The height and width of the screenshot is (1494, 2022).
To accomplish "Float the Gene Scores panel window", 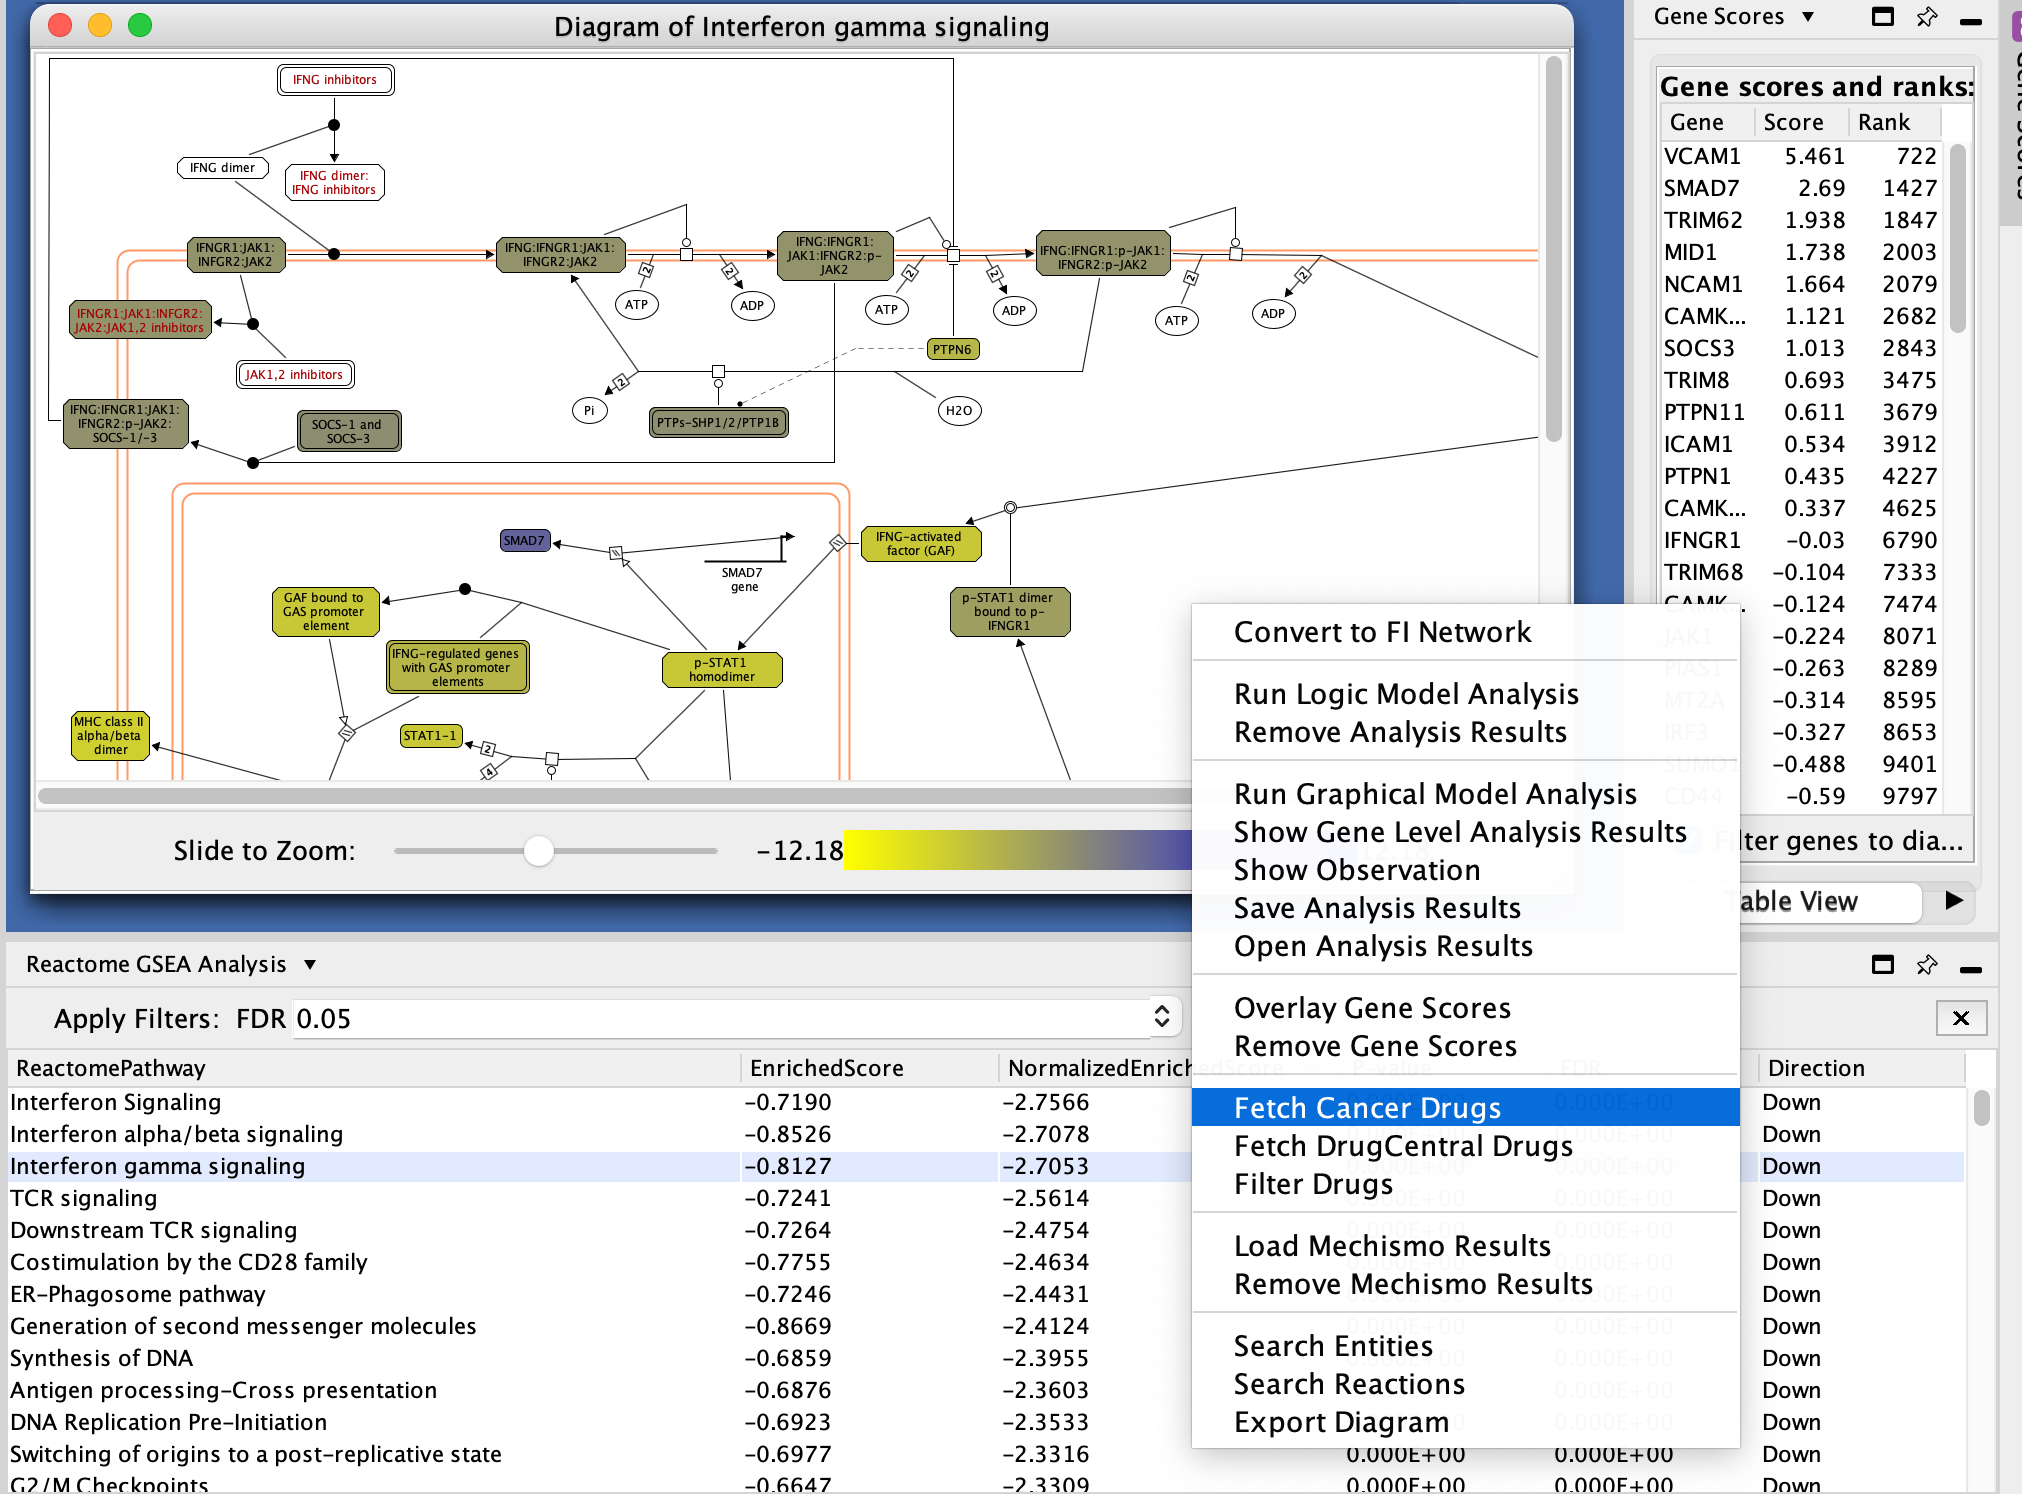I will pyautogui.click(x=1882, y=17).
